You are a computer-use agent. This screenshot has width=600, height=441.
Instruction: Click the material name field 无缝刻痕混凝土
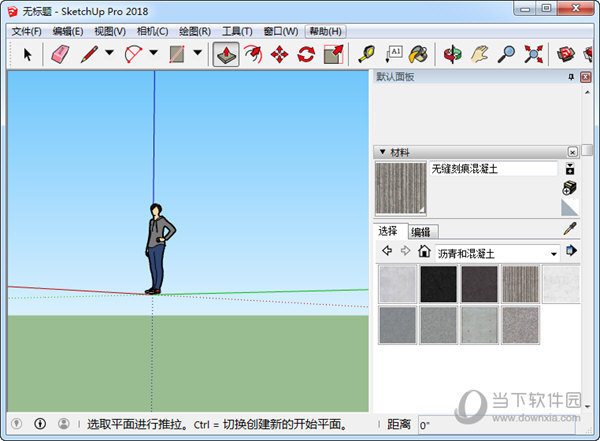(x=493, y=169)
